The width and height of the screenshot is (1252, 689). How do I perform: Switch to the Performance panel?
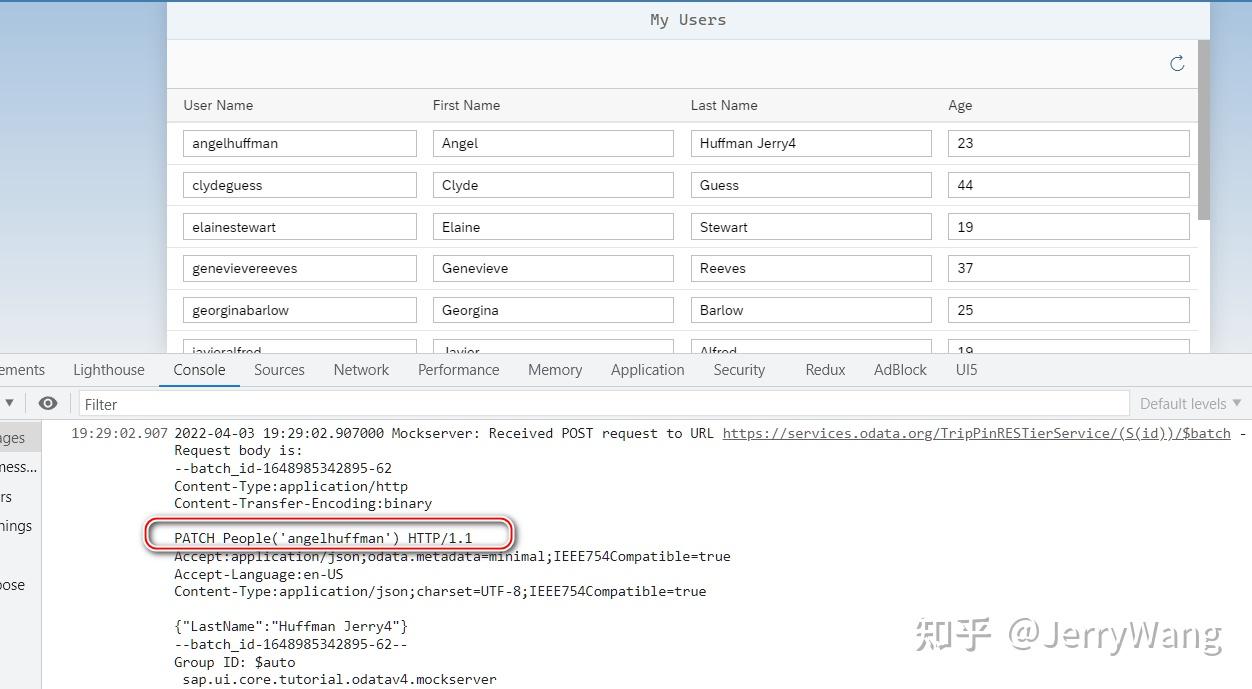pos(458,370)
